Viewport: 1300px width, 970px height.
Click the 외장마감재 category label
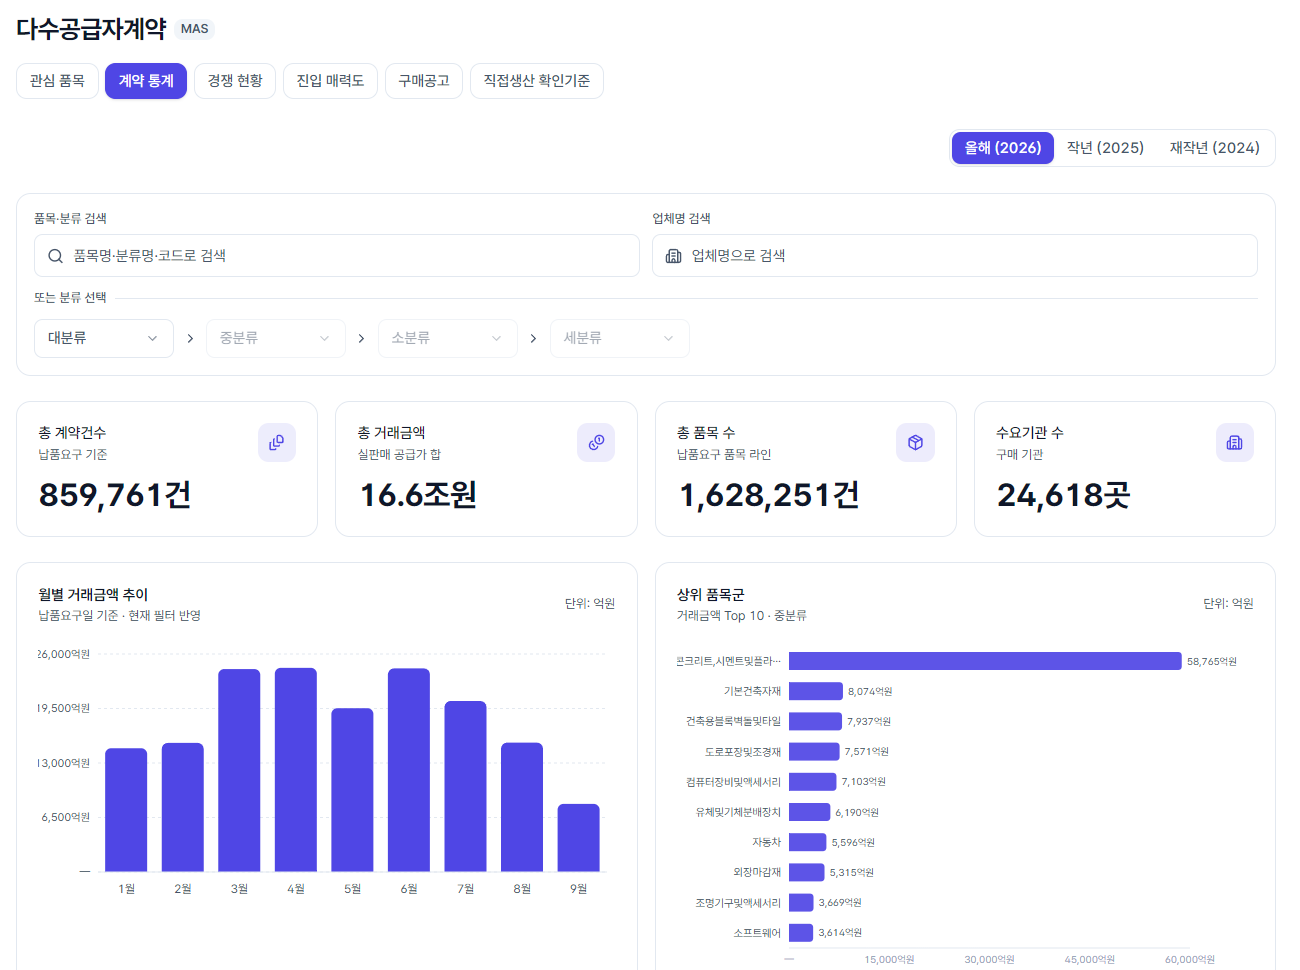757,872
